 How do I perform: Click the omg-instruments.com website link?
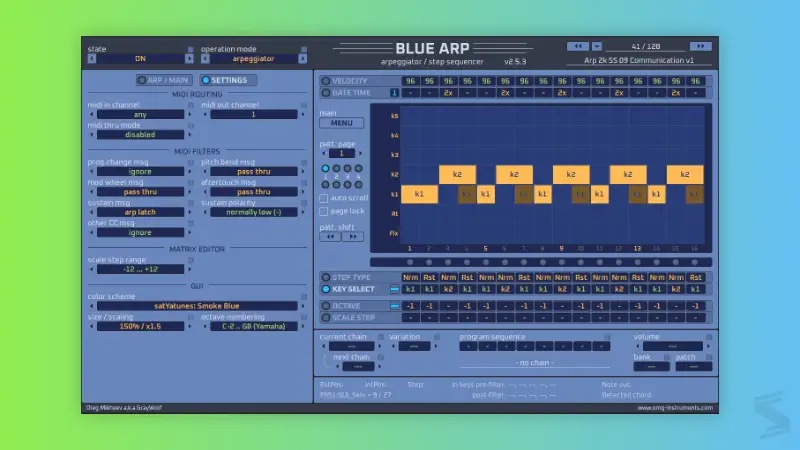(x=675, y=408)
